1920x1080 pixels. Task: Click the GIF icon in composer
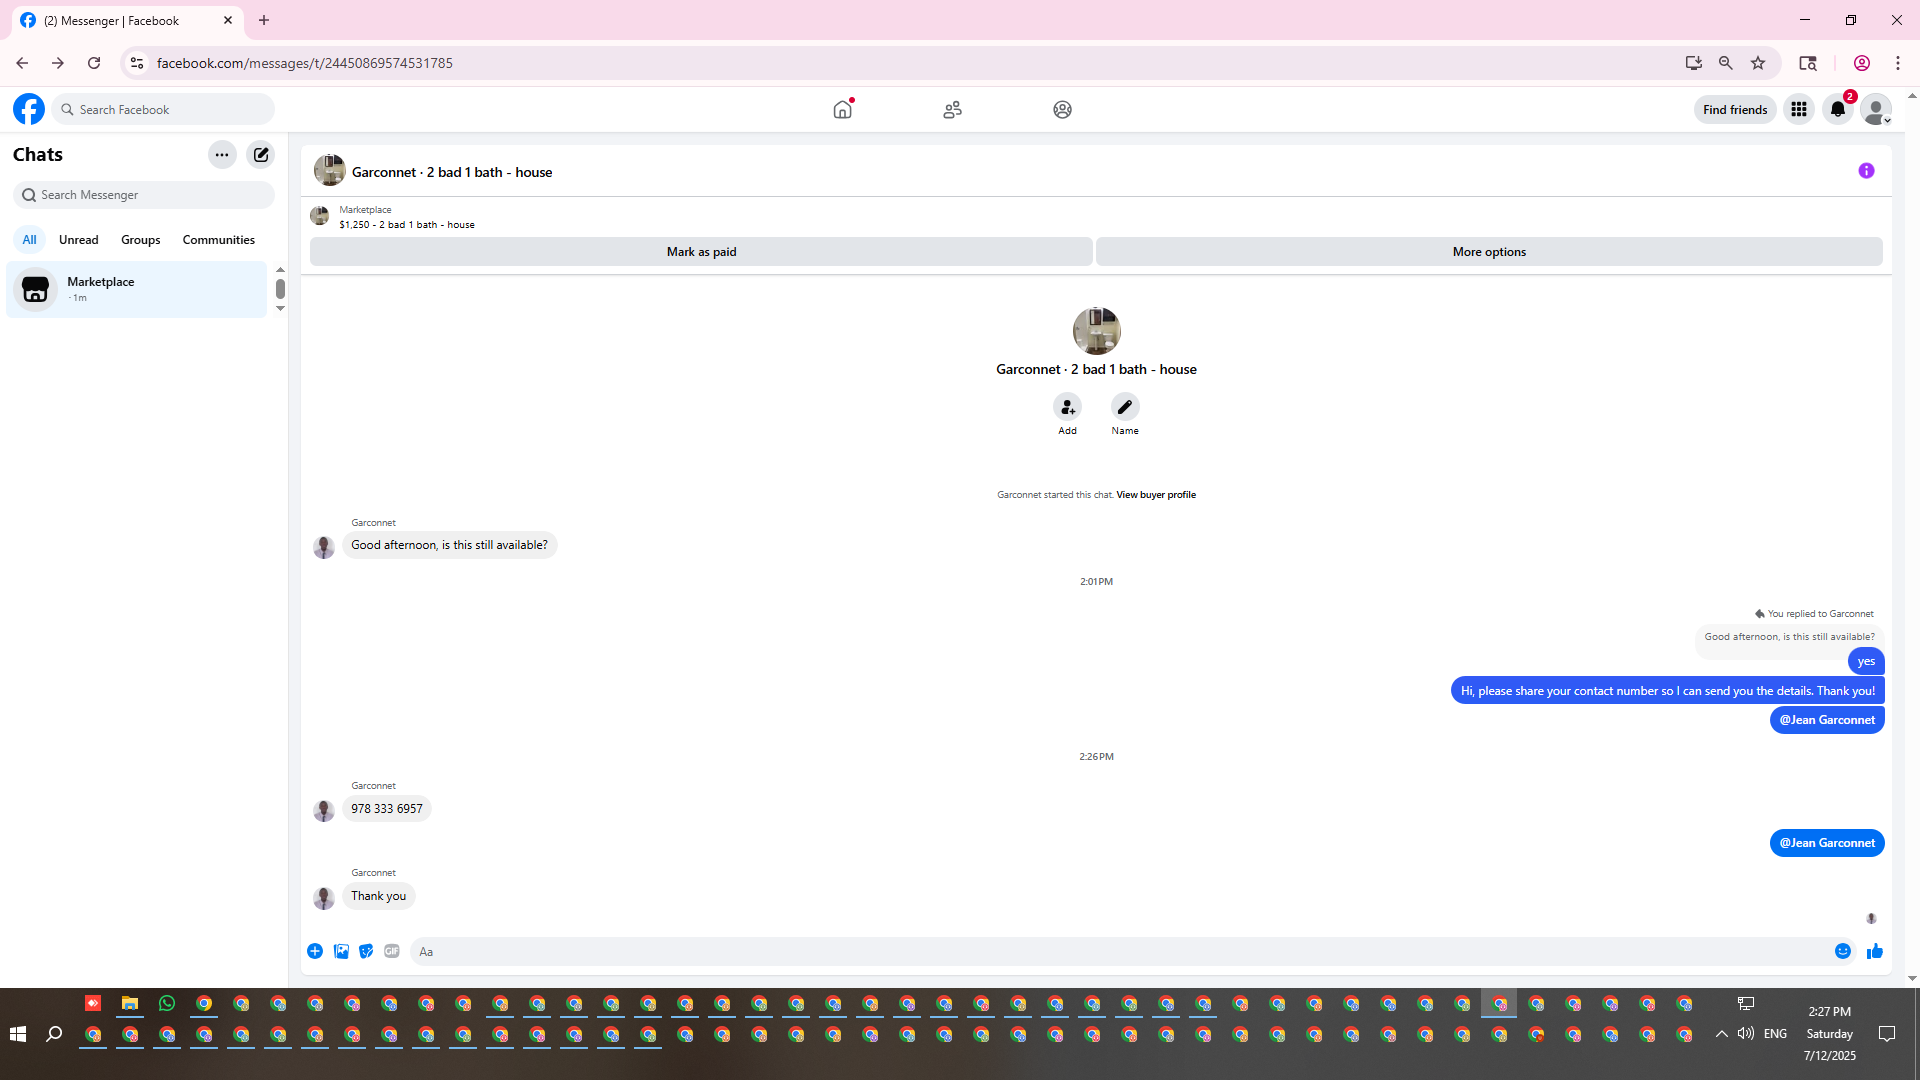pyautogui.click(x=392, y=951)
